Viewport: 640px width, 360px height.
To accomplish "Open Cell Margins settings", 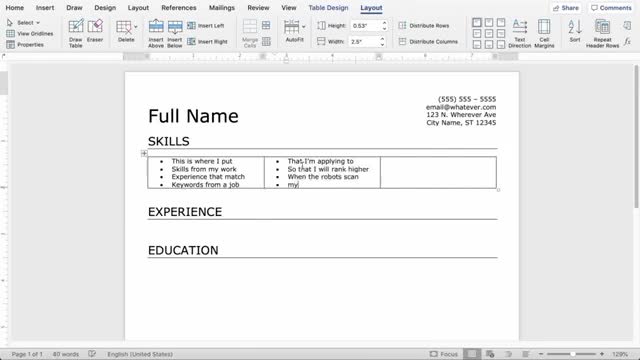I will click(x=544, y=33).
